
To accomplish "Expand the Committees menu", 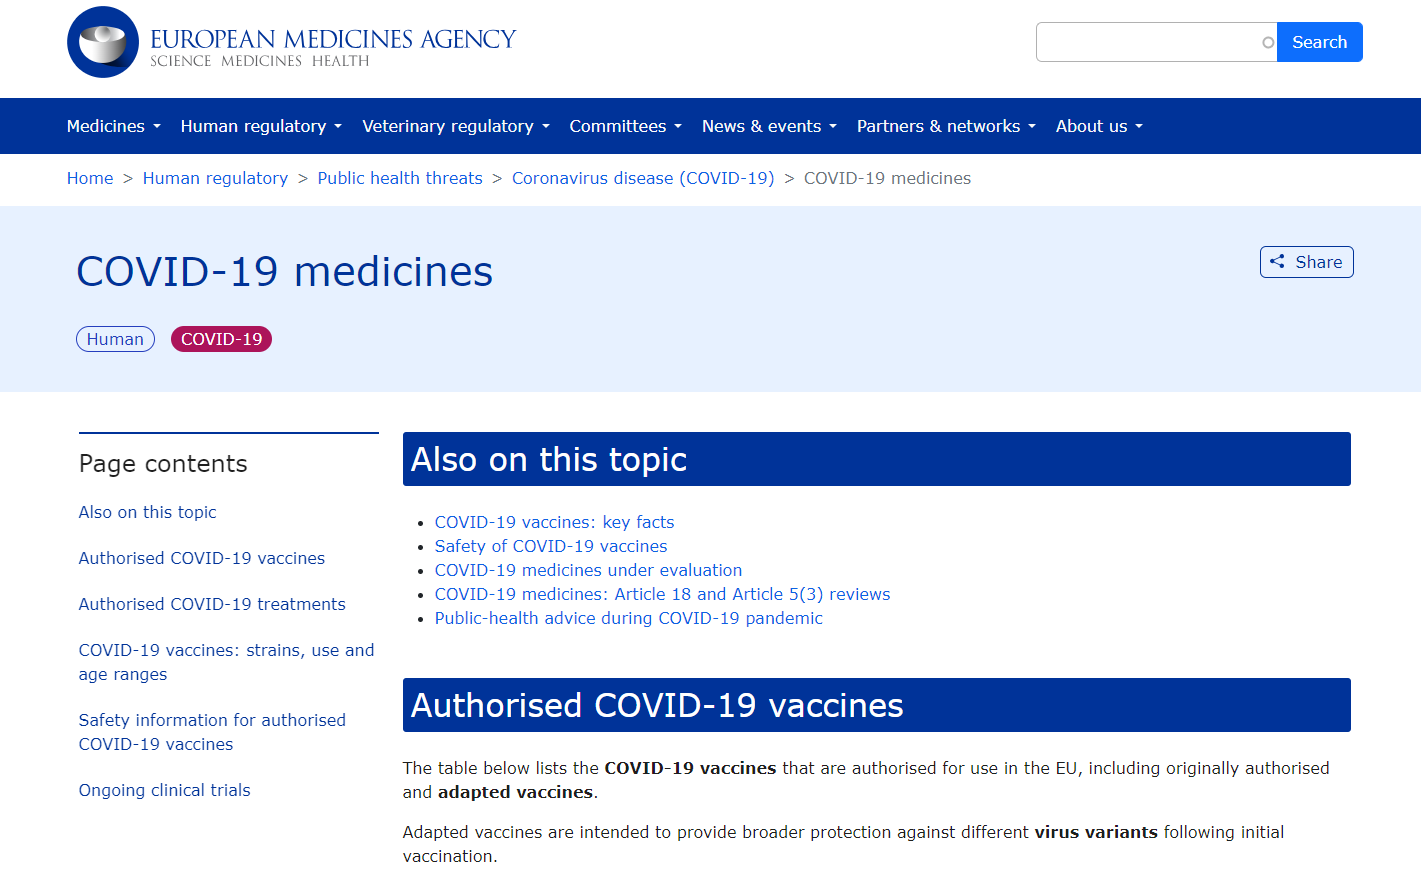I will tap(626, 126).
